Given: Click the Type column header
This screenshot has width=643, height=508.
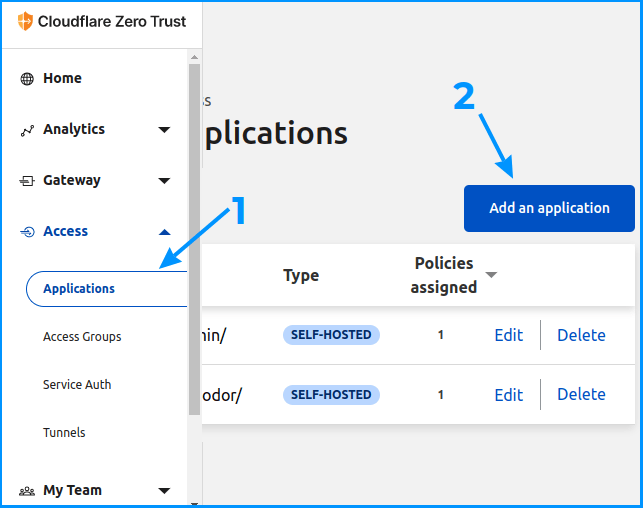Looking at the screenshot, I should click(301, 276).
